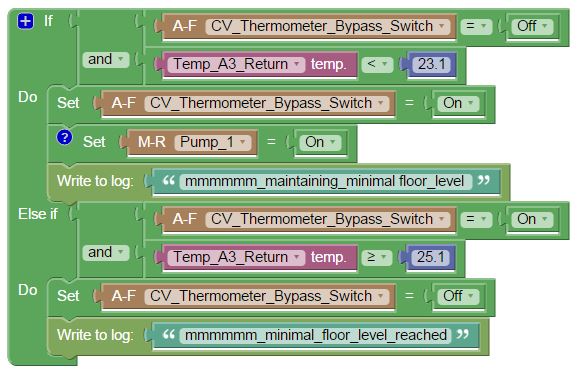588x370 pixels.
Task: Open the first Temp_A3_Return device dropdown
Action: 236,64
